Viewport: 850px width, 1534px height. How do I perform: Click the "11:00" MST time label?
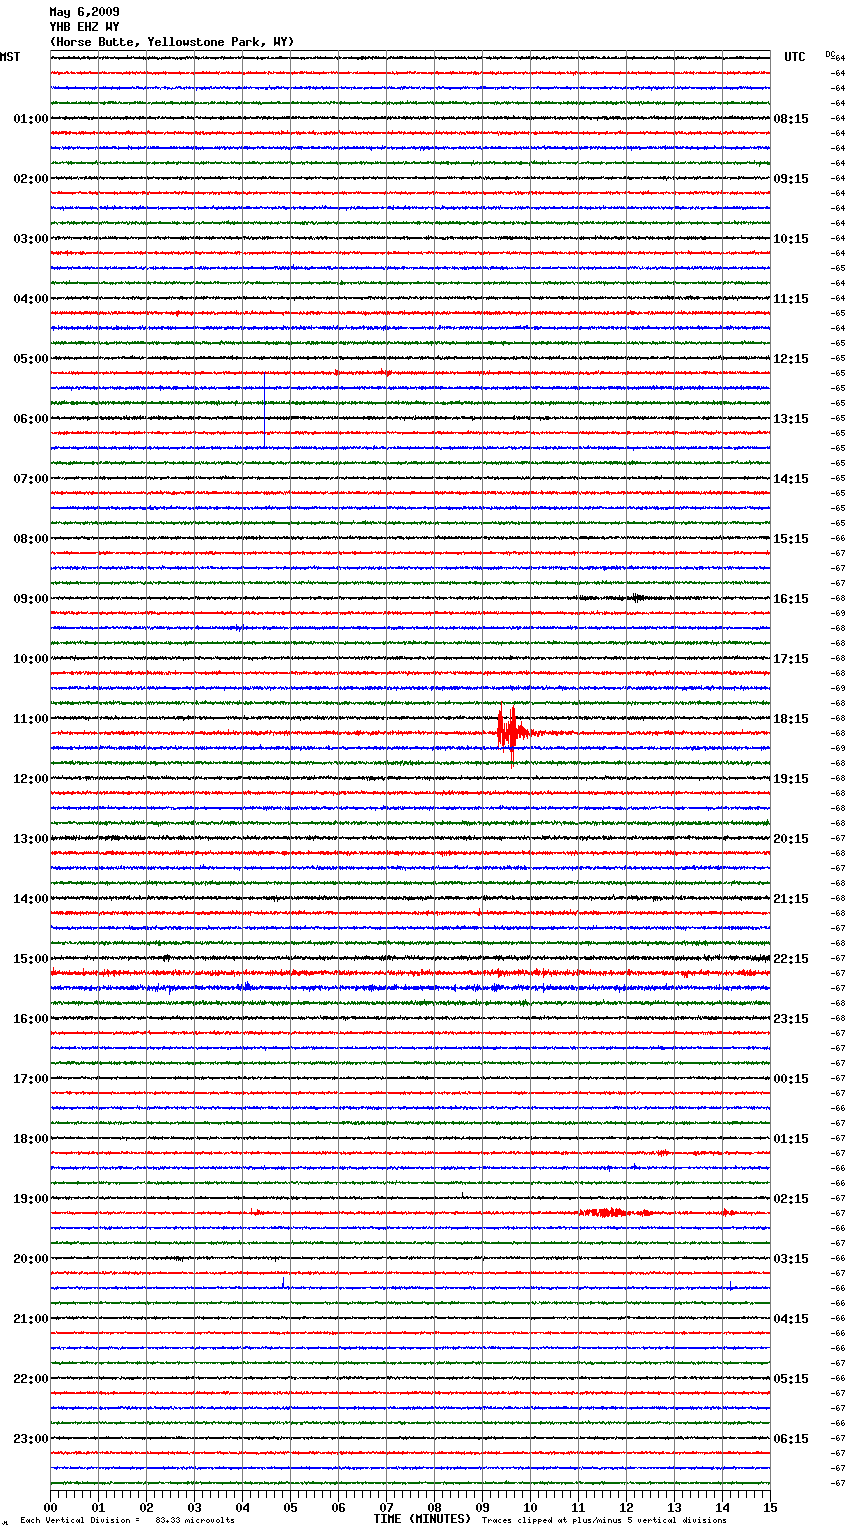click(x=31, y=719)
